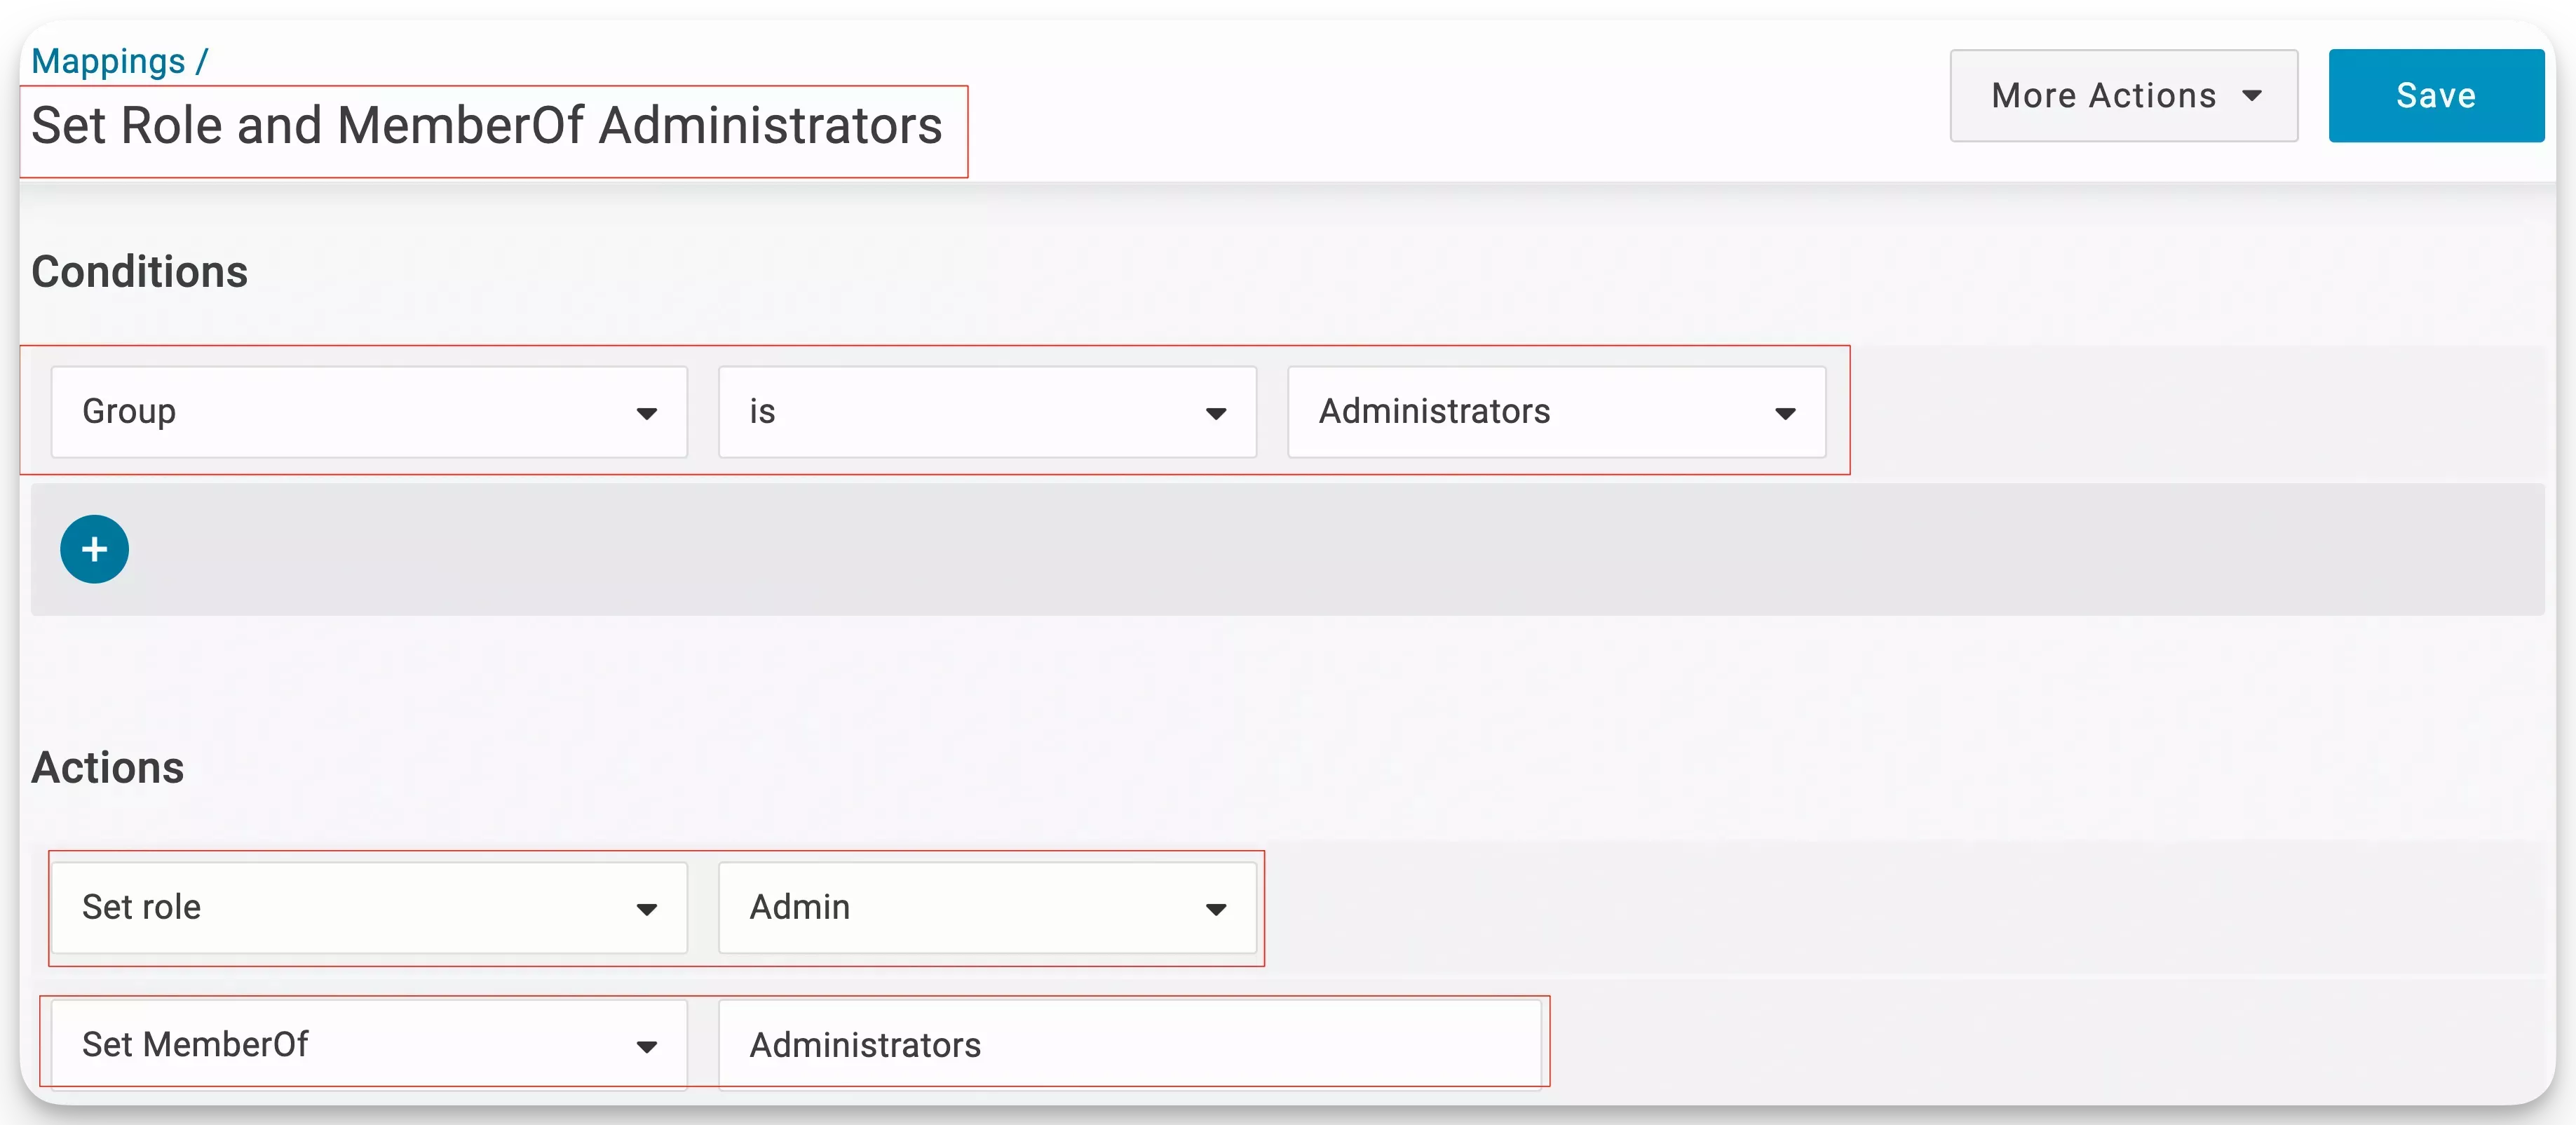2576x1125 pixels.
Task: Click the plus icon to add a condition
Action: click(94, 549)
